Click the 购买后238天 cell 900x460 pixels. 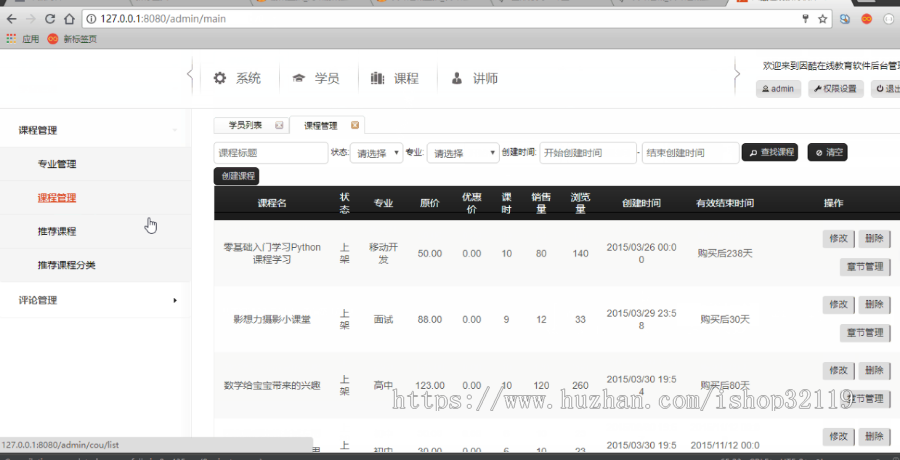click(725, 253)
